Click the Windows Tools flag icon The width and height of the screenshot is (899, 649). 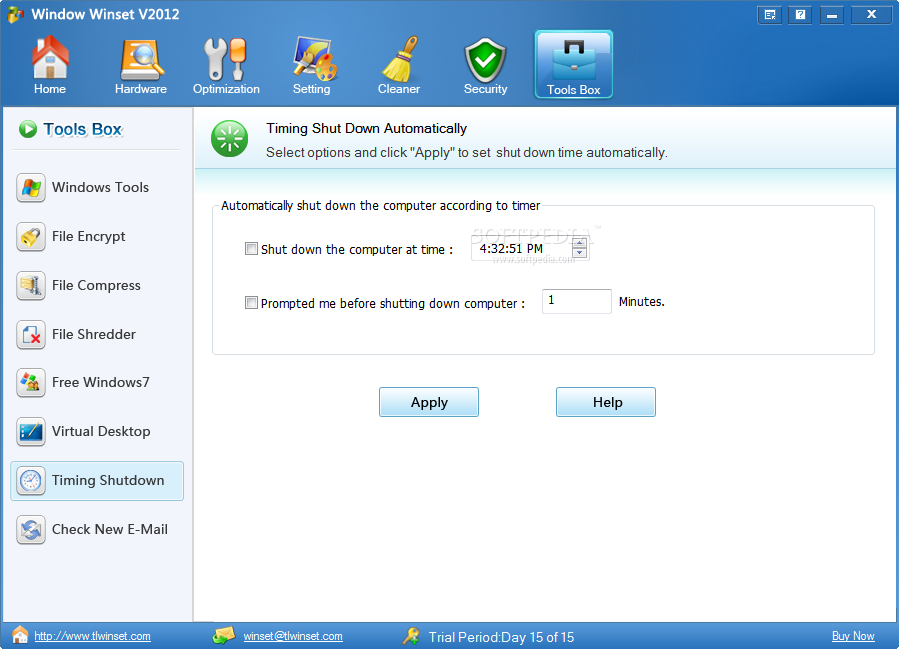[x=31, y=187]
